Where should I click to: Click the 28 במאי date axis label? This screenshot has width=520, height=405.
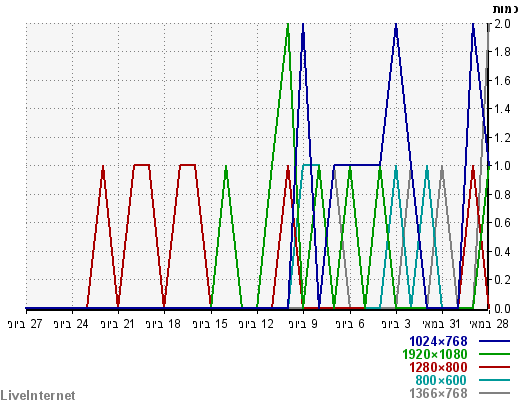point(489,324)
